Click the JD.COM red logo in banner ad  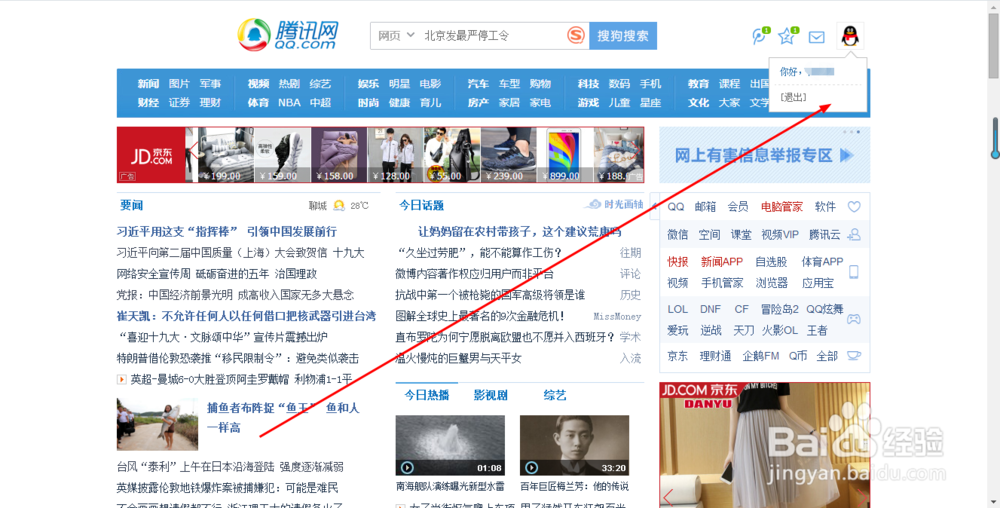coord(151,155)
